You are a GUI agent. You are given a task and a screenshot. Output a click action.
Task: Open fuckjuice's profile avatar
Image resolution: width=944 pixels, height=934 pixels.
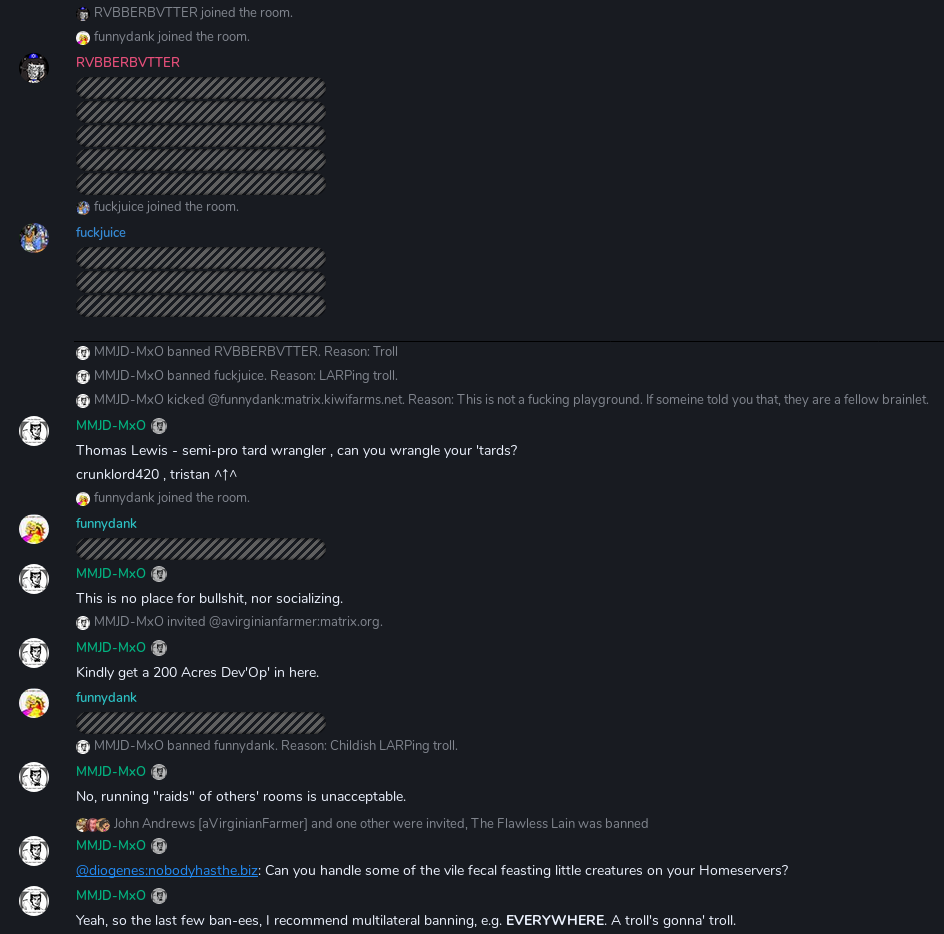pyautogui.click(x=34, y=238)
